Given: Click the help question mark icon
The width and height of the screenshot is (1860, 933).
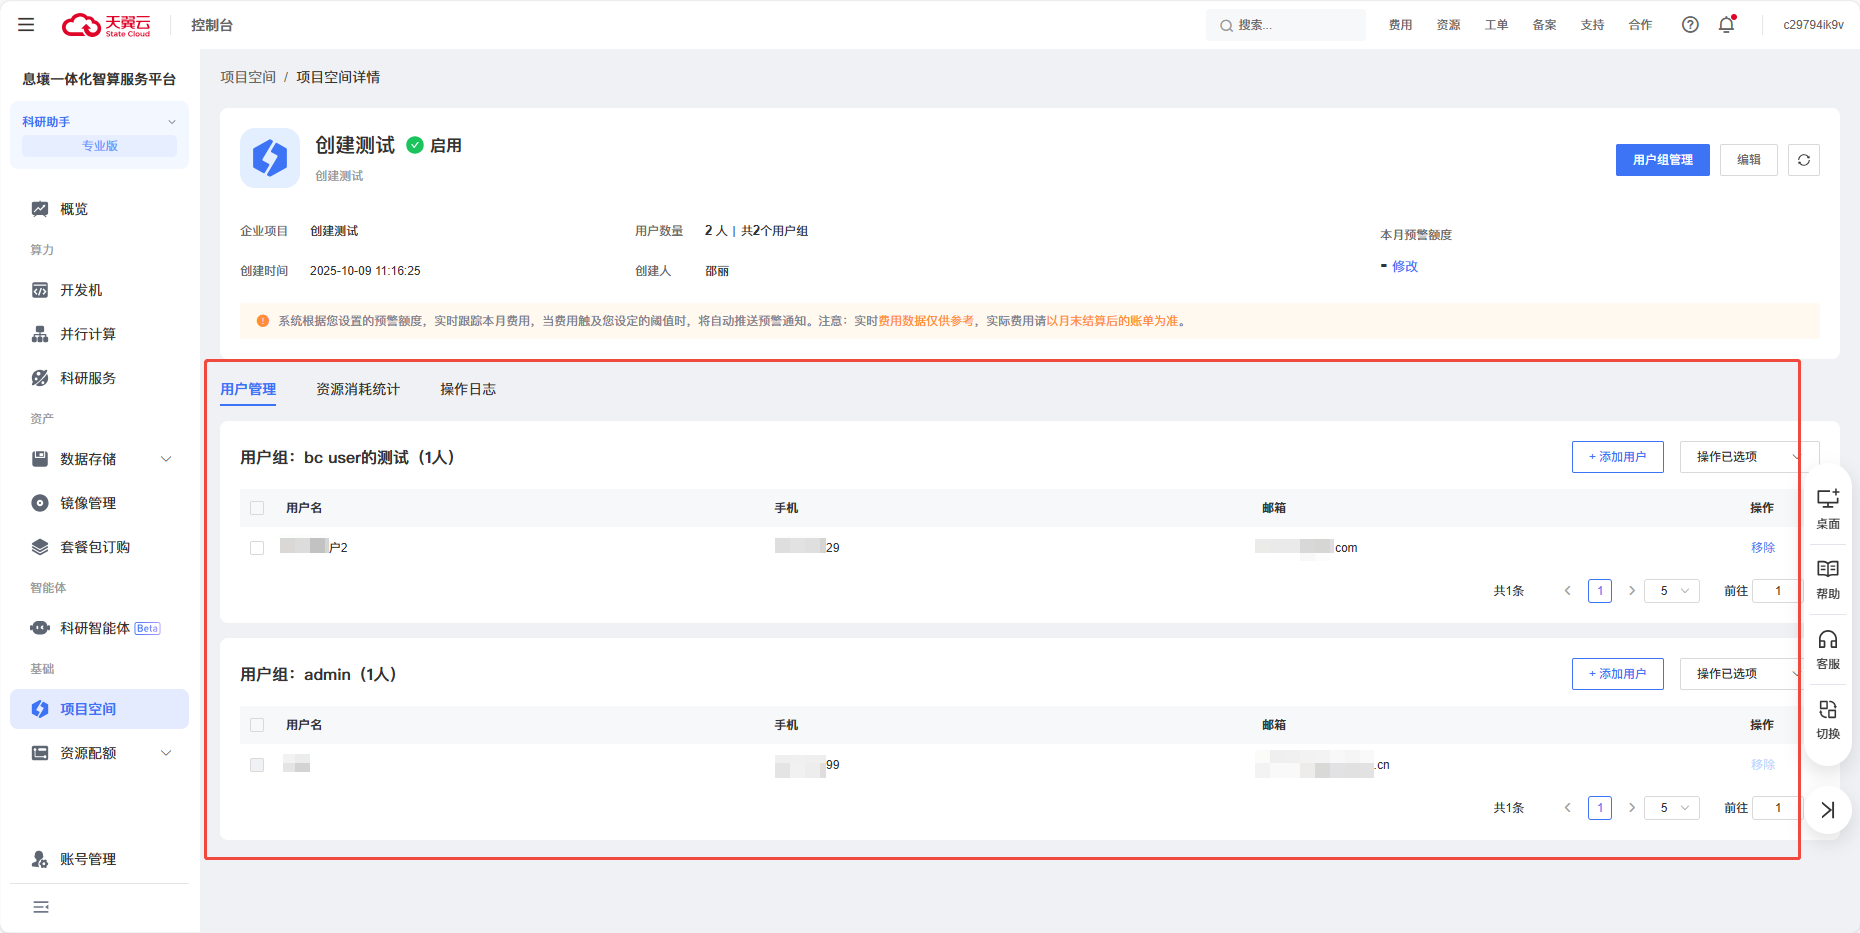Looking at the screenshot, I should pyautogui.click(x=1690, y=25).
